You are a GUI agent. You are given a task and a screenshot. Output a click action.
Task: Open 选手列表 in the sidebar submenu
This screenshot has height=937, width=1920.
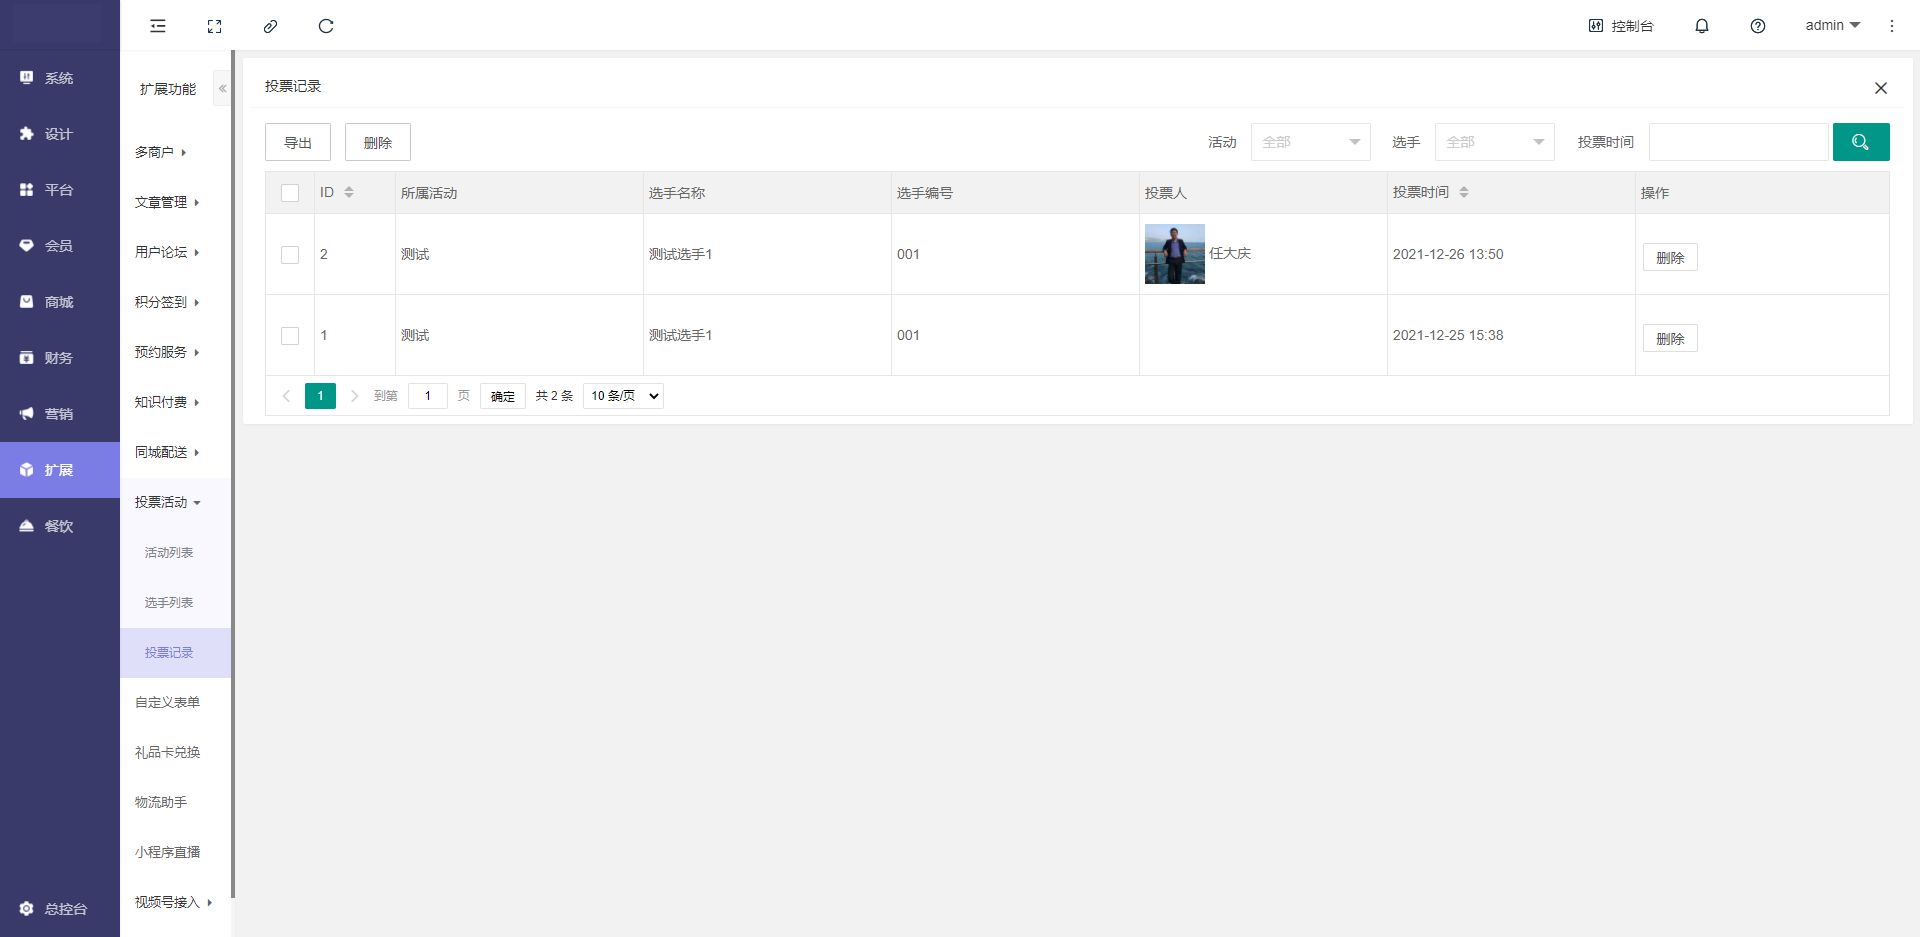[x=169, y=603]
